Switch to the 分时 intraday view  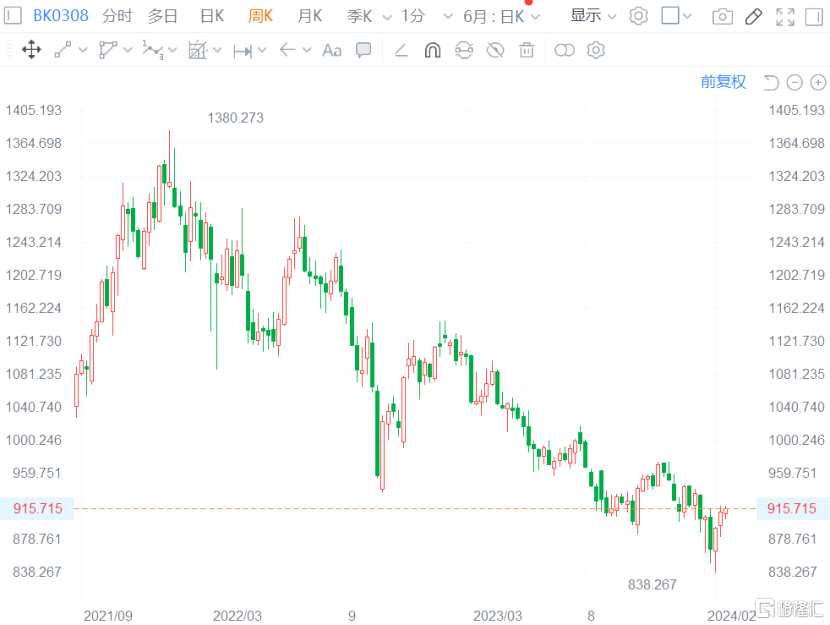point(115,17)
